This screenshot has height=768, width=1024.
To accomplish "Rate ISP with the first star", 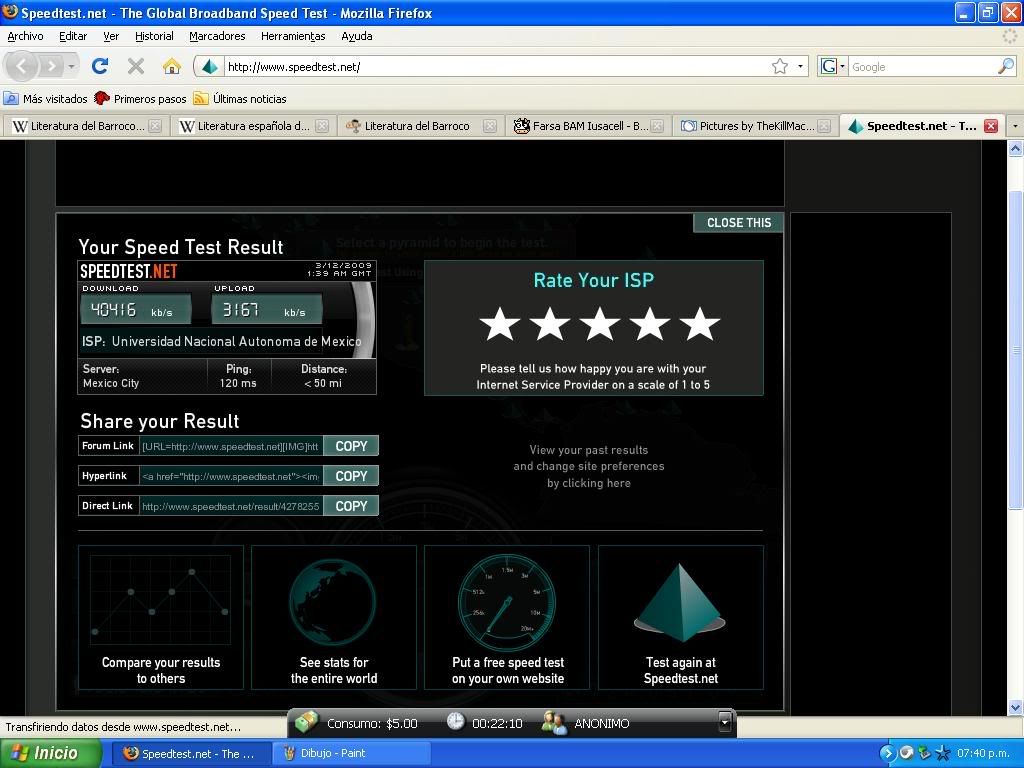I will [500, 323].
